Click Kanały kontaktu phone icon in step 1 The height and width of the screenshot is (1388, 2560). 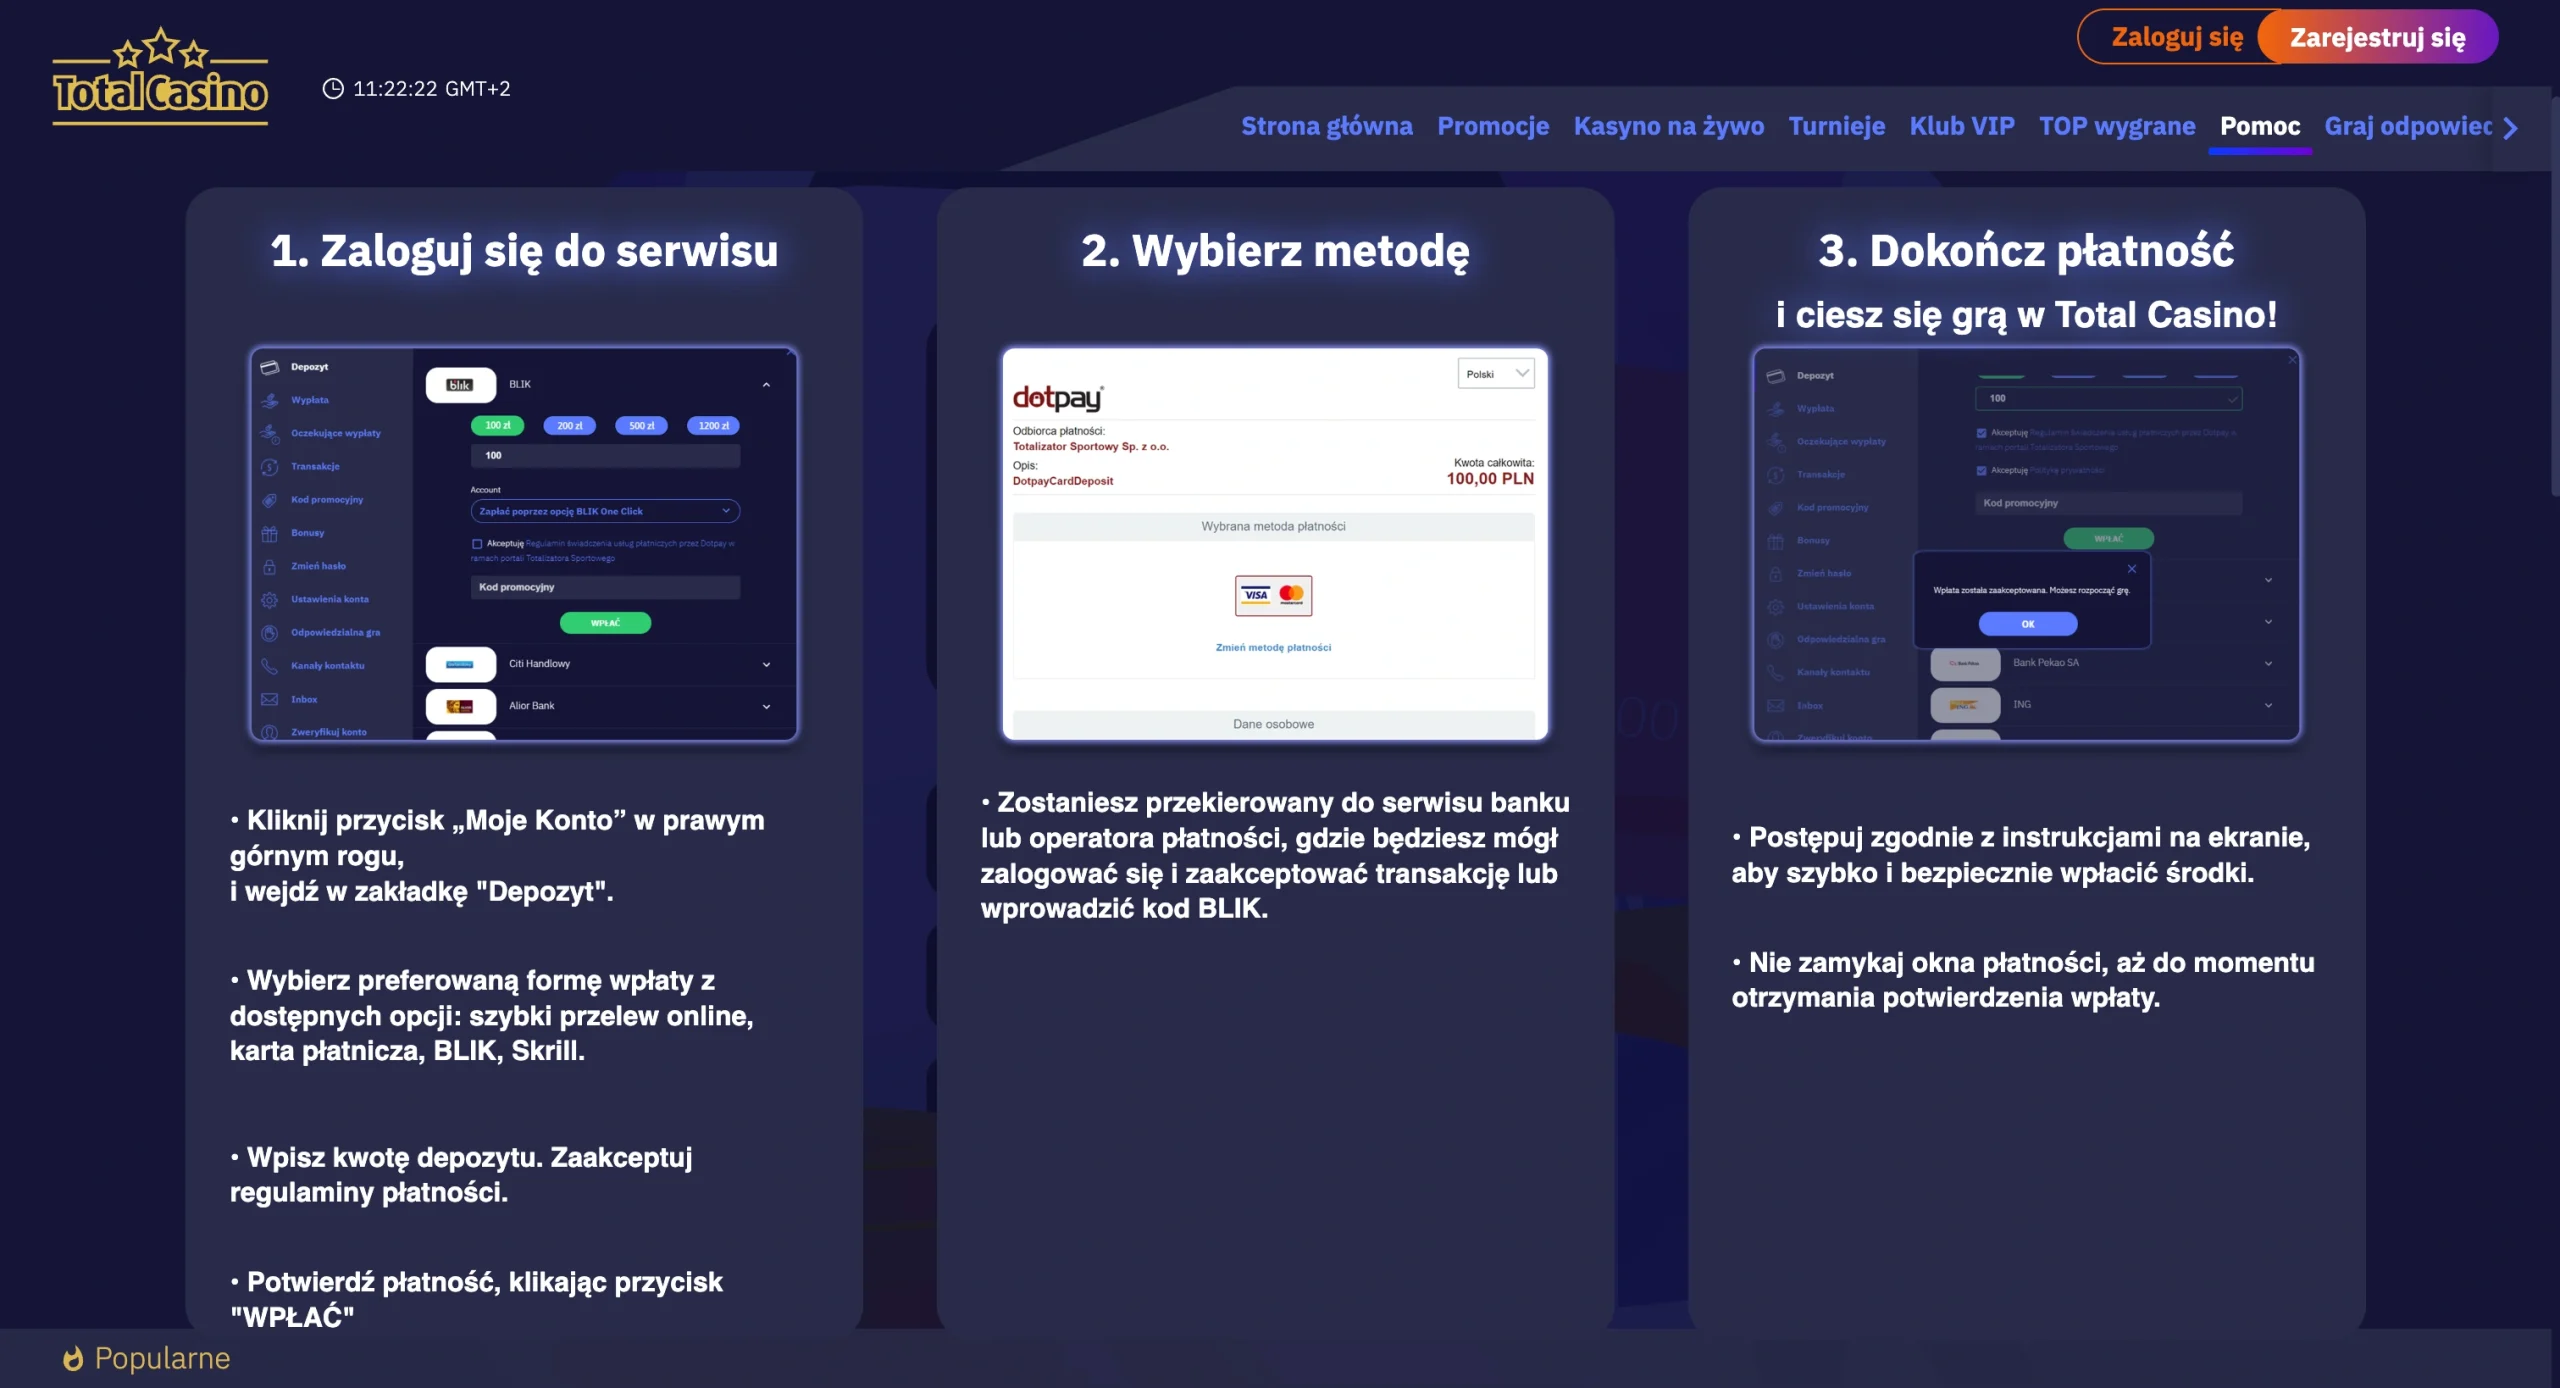tap(269, 666)
